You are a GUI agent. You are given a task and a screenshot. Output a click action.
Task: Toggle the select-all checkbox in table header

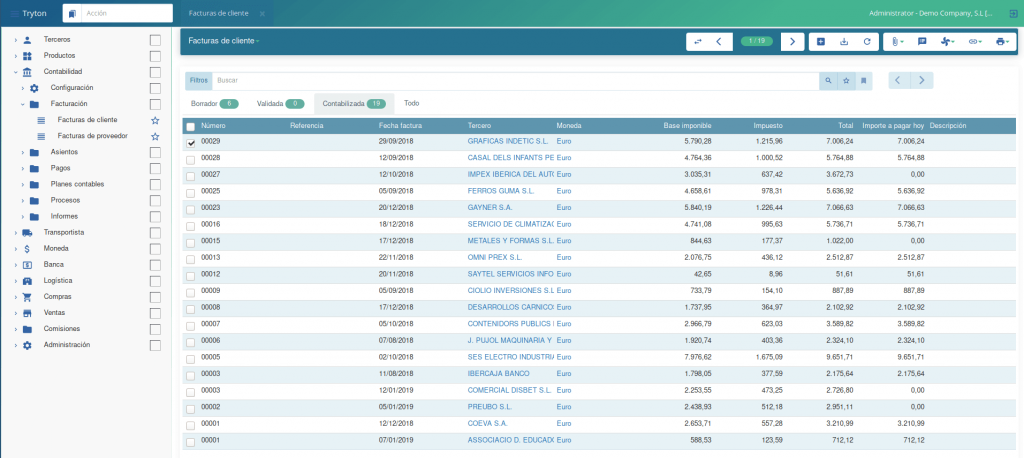click(191, 127)
